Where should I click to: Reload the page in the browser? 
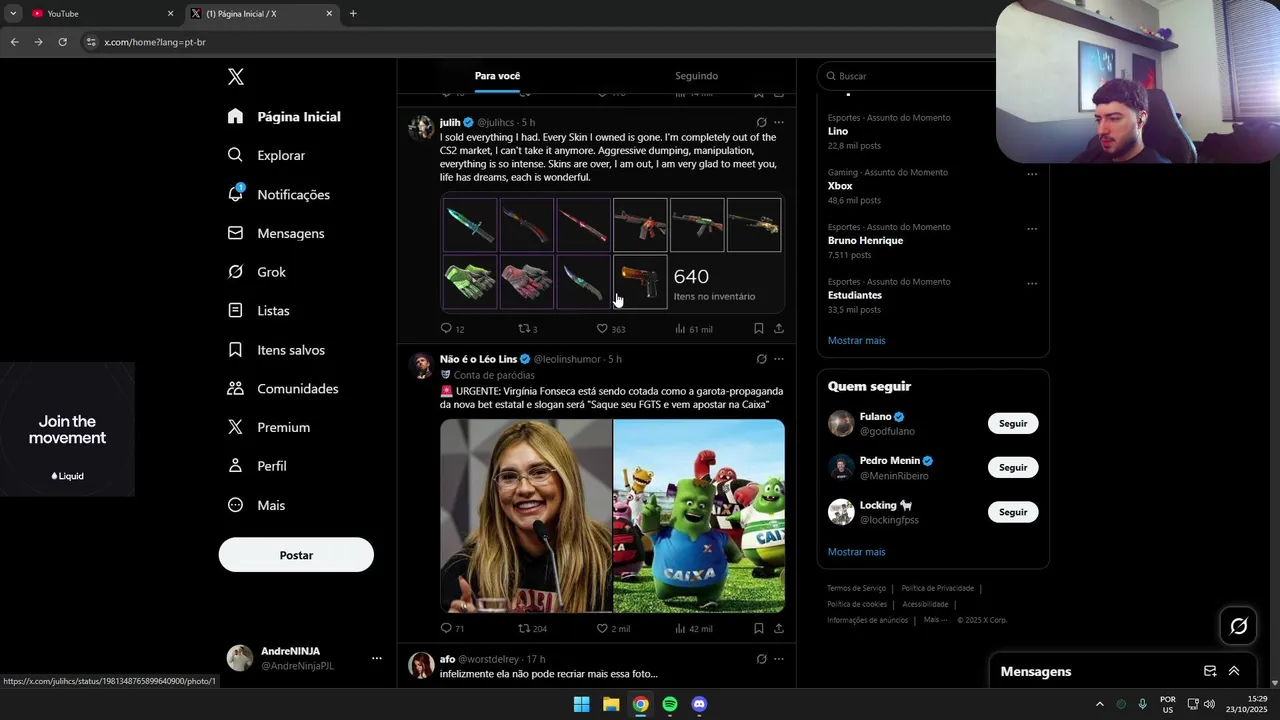(62, 42)
